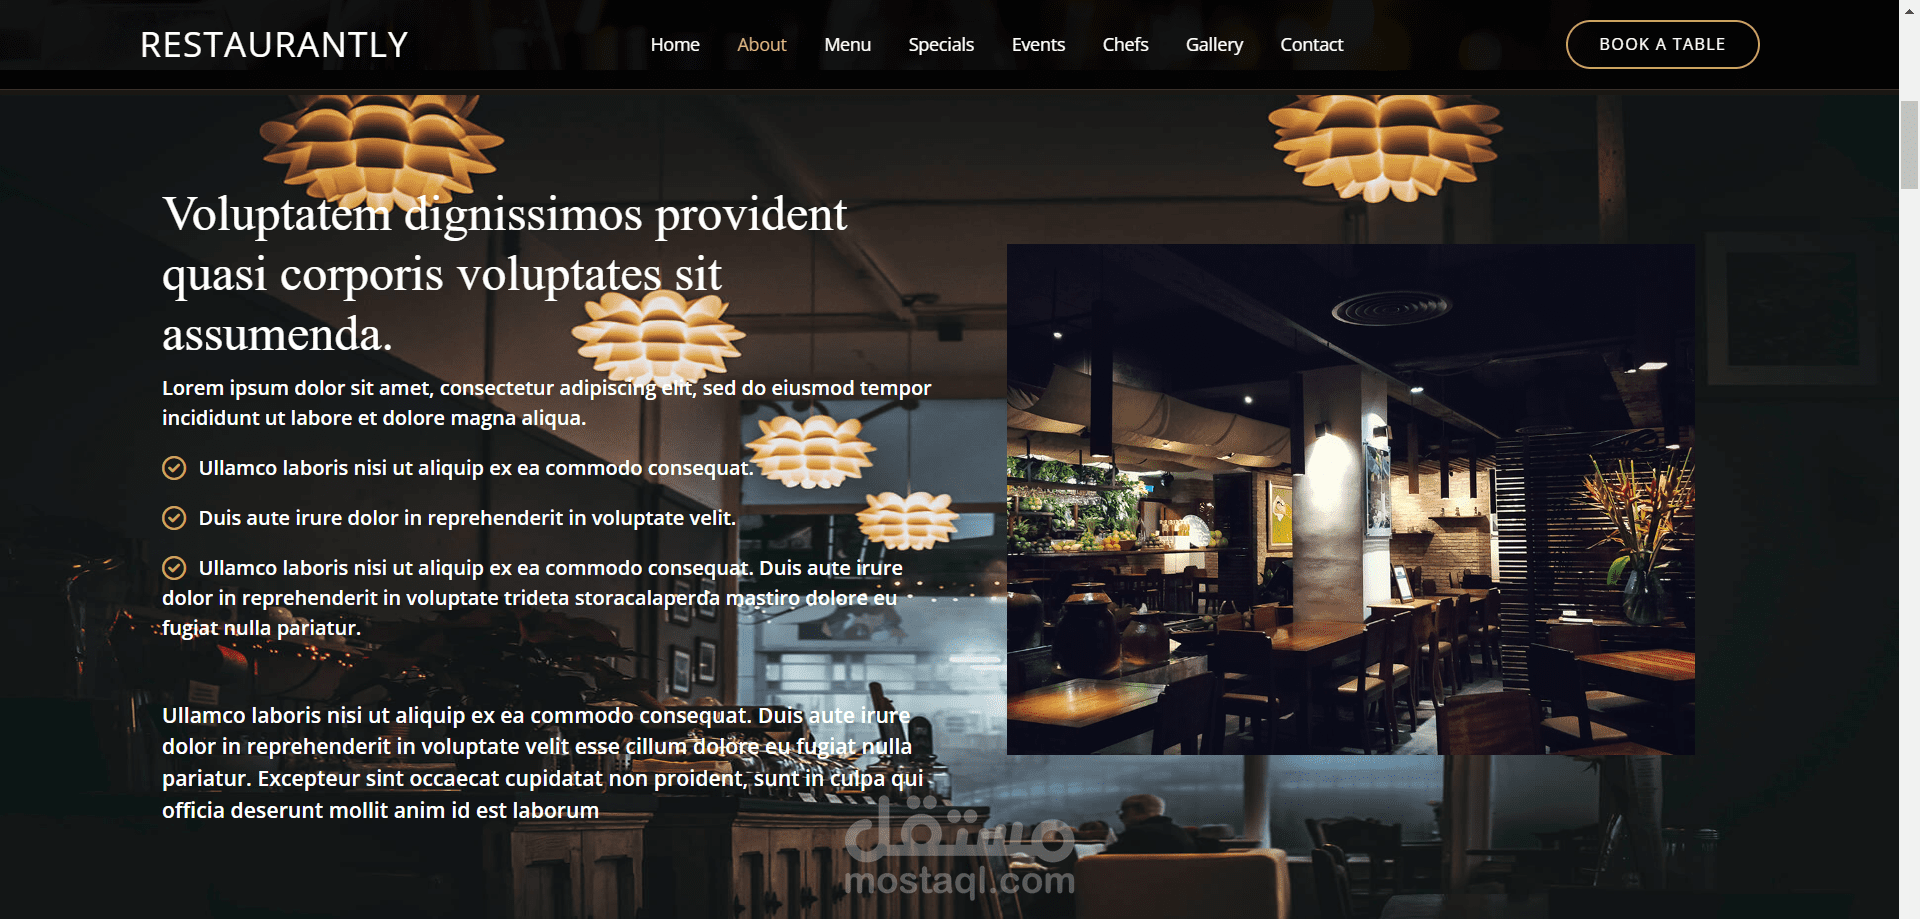Open the Specials section
The image size is (1920, 919).
point(941,45)
